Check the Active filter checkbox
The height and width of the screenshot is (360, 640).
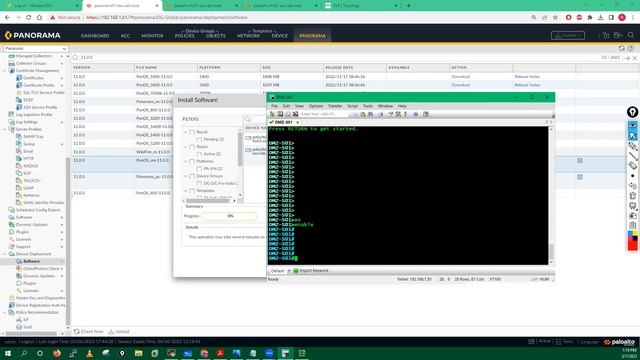point(199,154)
